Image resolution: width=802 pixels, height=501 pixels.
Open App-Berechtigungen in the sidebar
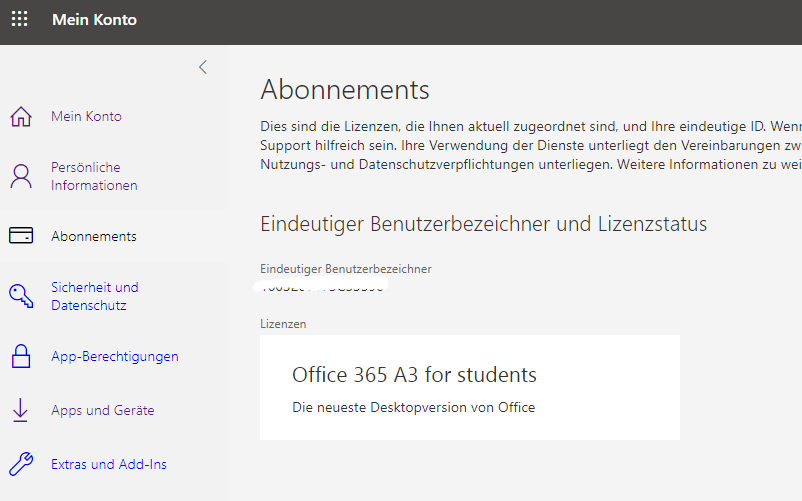115,356
